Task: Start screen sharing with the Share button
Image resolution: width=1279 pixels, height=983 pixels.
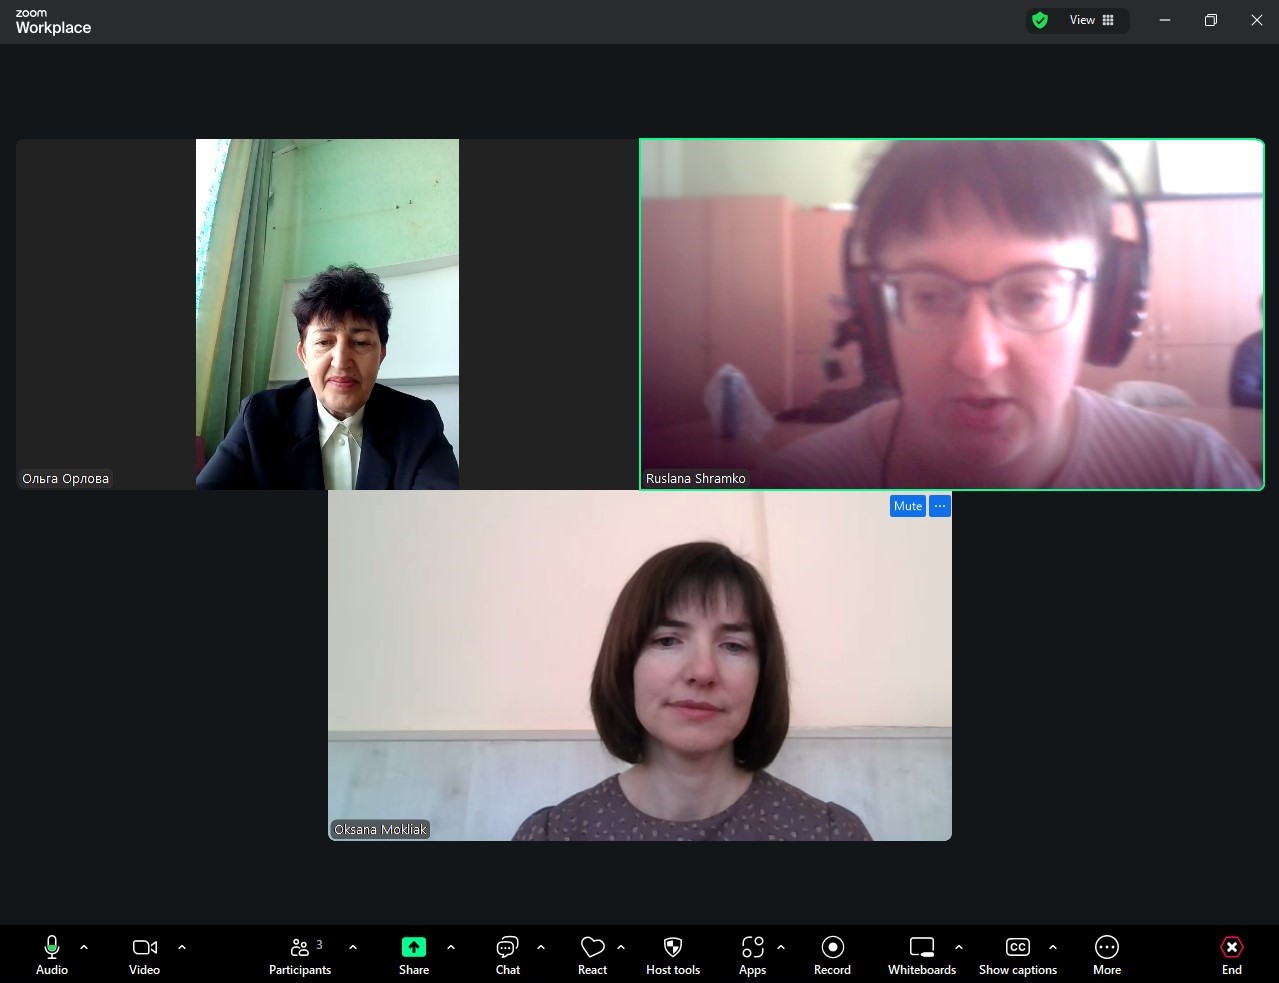Action: tap(413, 955)
